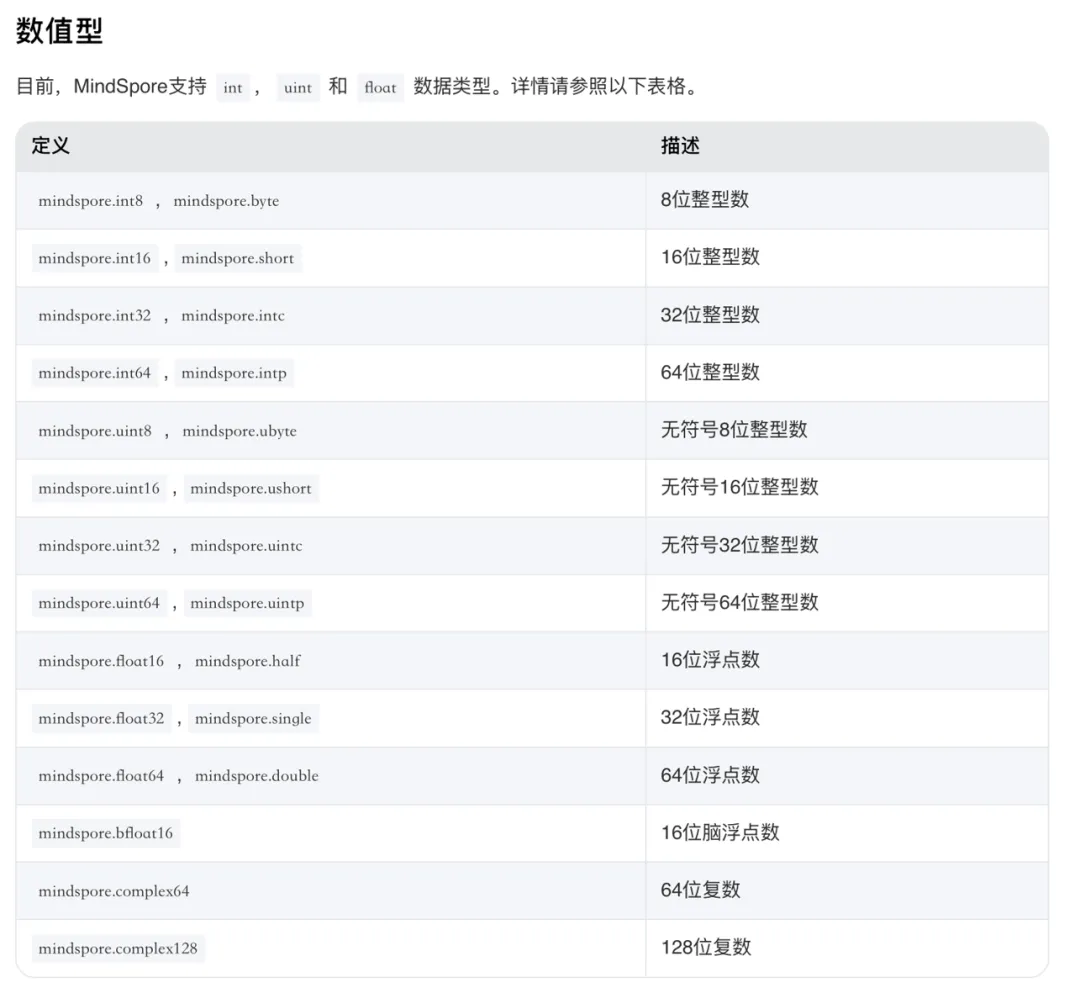Select the mindspore.byte type name

point(226,201)
